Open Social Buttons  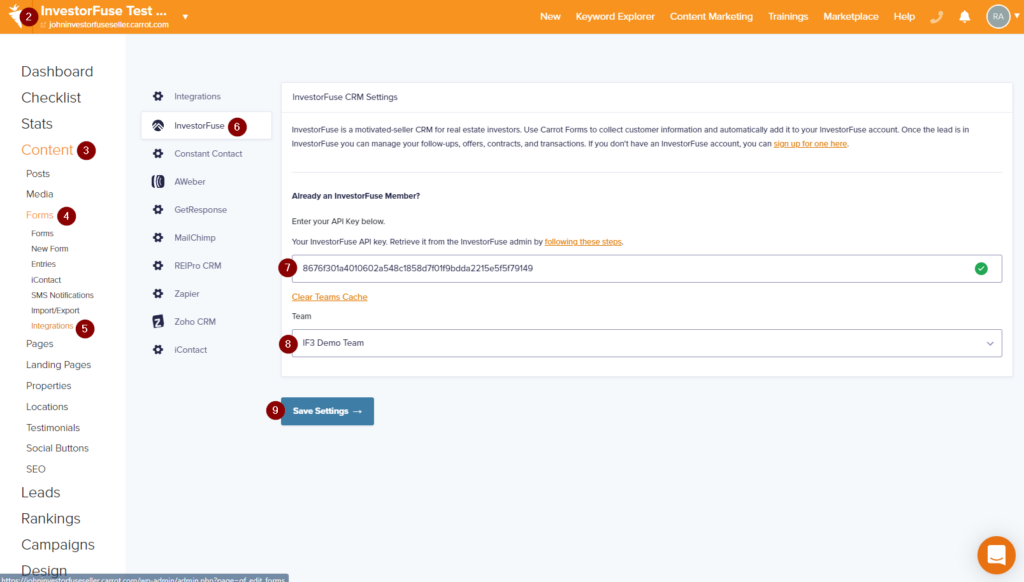[57, 448]
